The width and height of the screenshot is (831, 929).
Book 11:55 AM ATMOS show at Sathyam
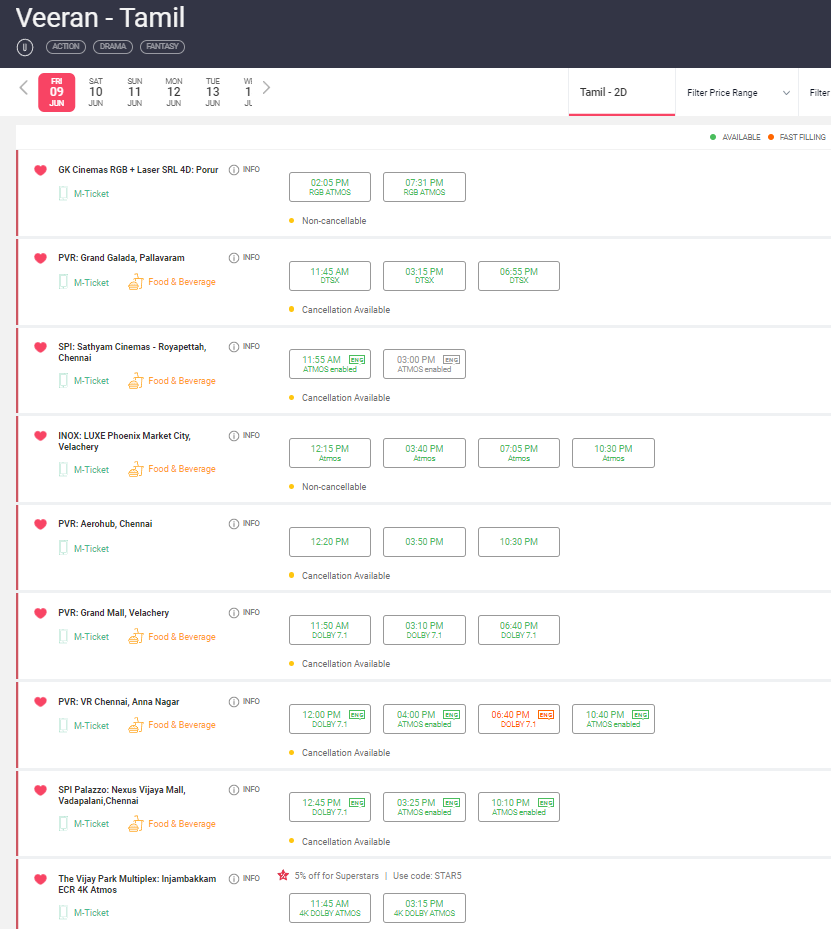point(330,364)
